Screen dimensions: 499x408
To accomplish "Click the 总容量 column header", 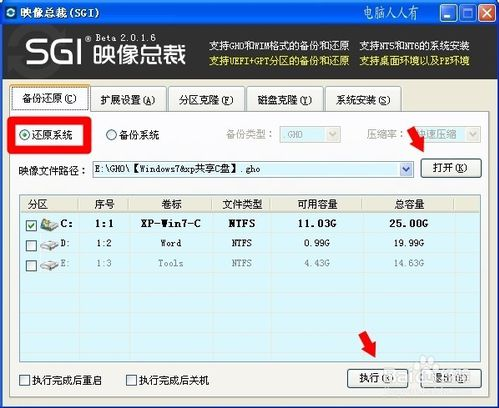I will click(x=408, y=204).
